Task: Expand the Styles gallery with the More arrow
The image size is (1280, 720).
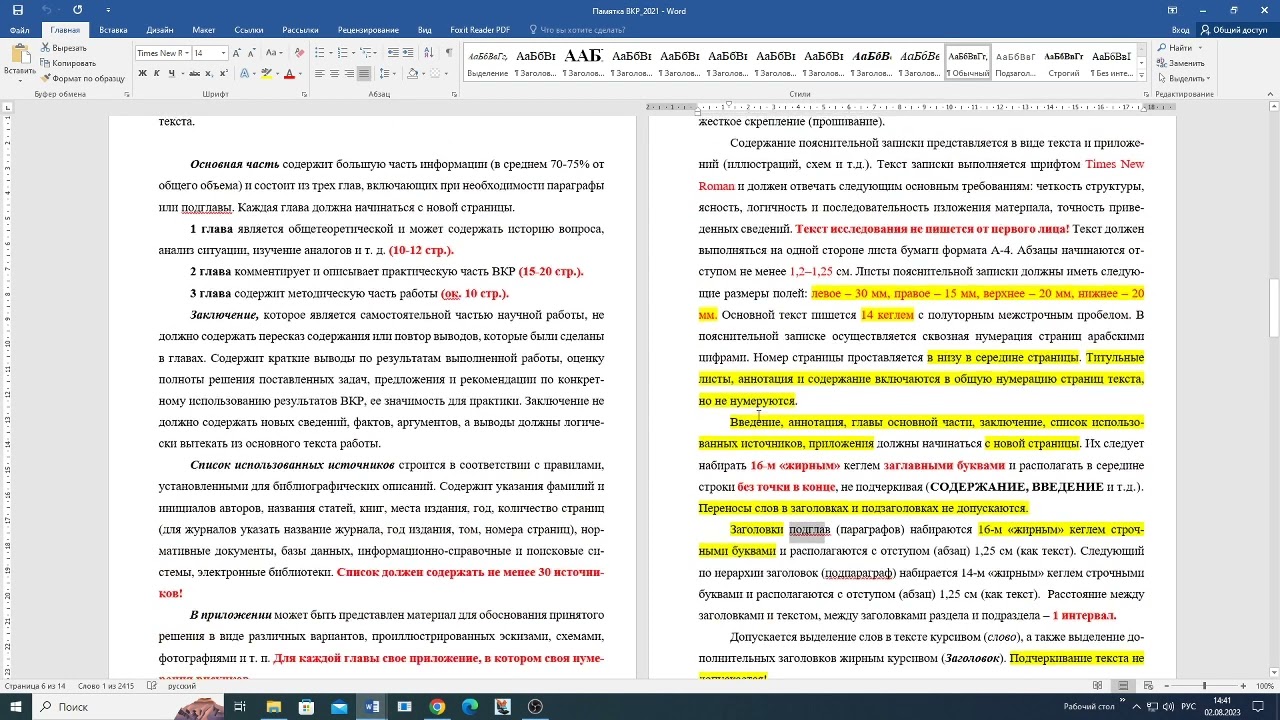Action: (1142, 76)
